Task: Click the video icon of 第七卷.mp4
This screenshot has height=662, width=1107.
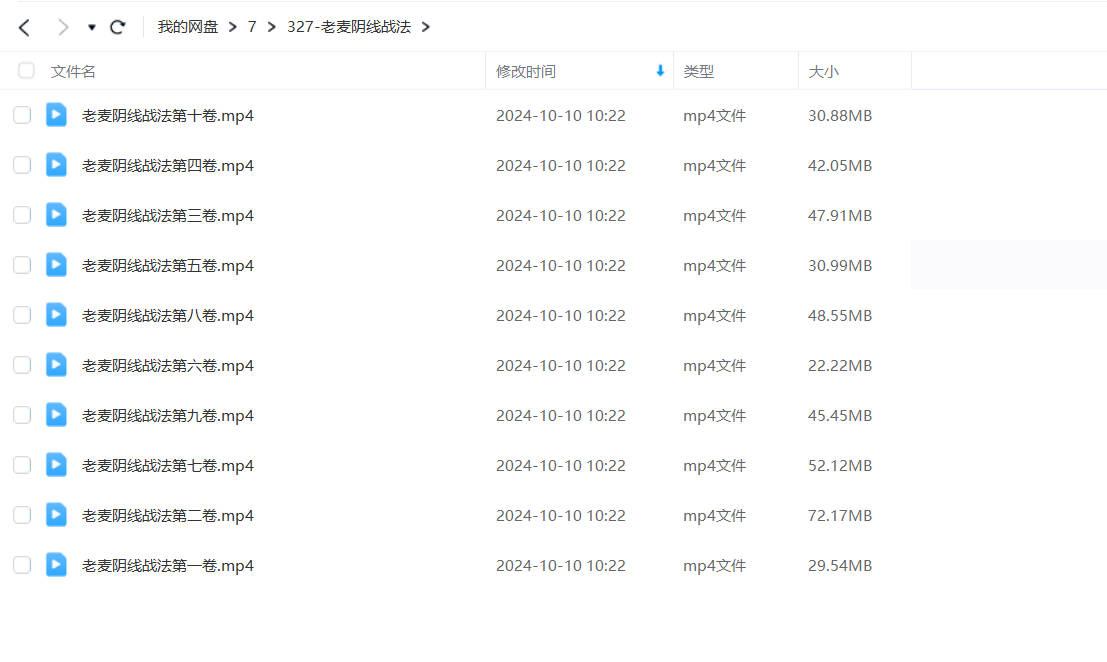Action: pyautogui.click(x=56, y=464)
